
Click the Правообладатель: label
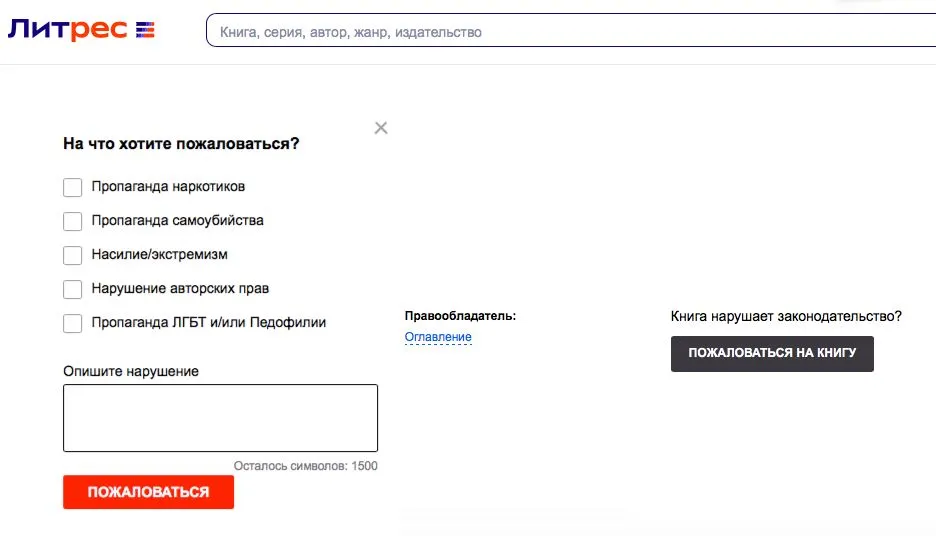460,316
